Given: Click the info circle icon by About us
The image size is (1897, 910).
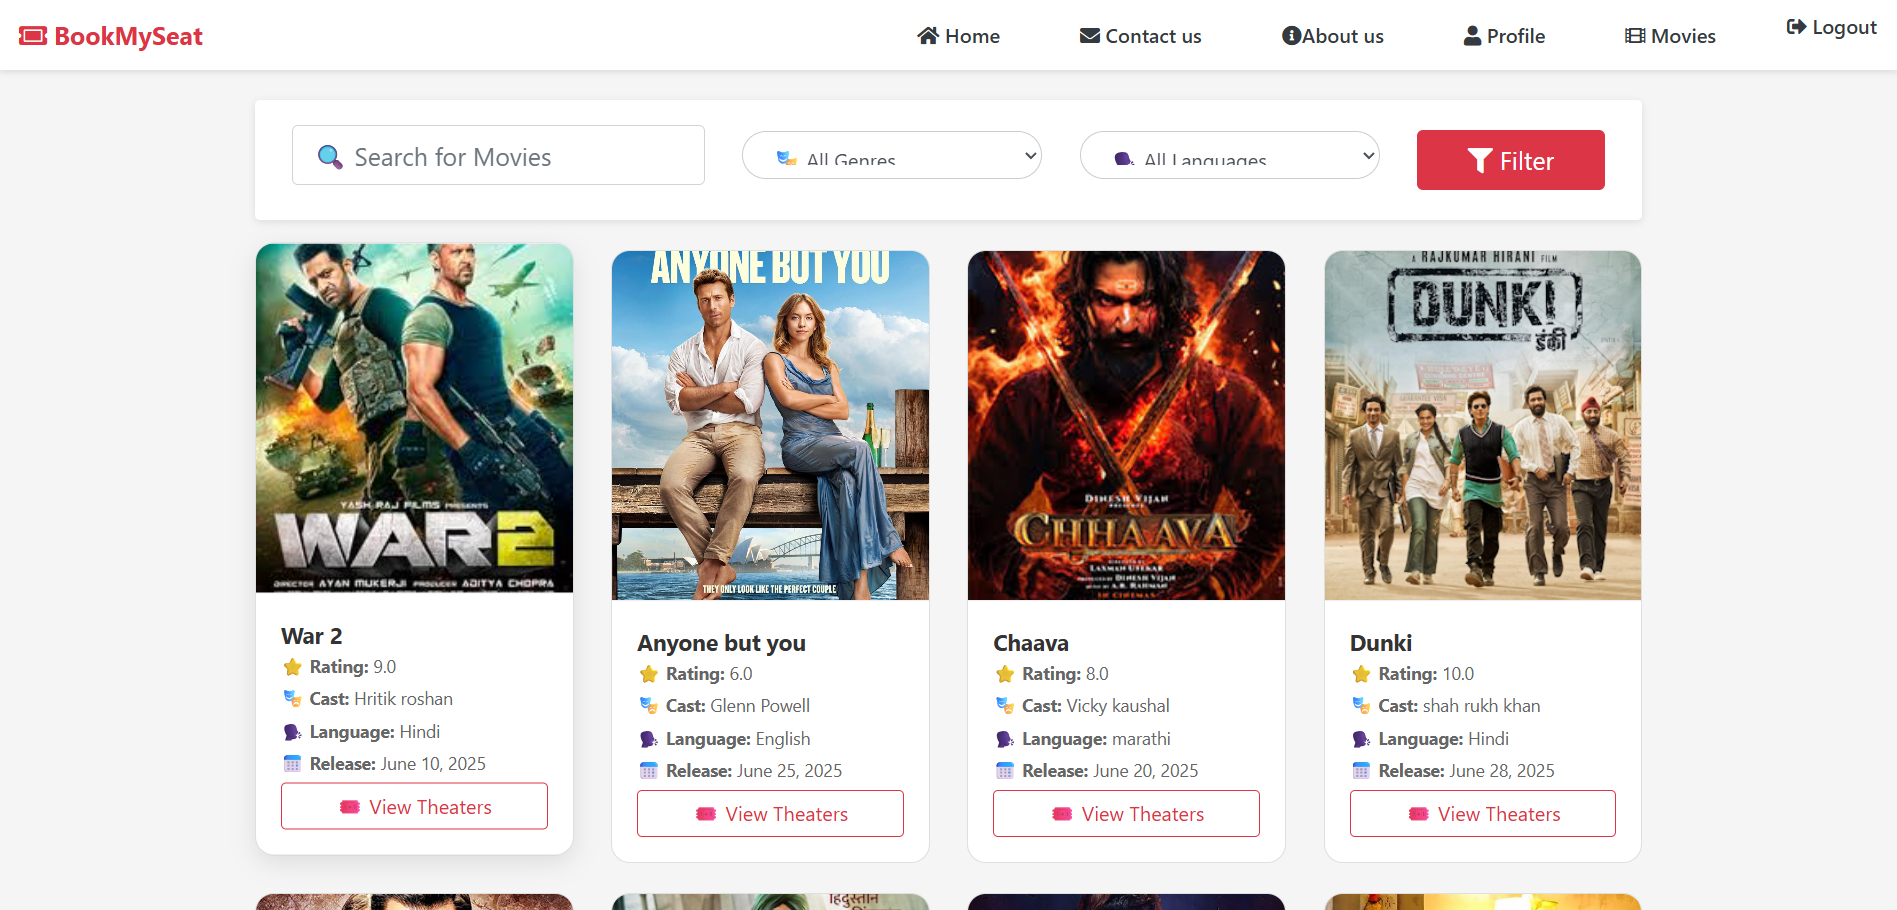Looking at the screenshot, I should (x=1291, y=36).
